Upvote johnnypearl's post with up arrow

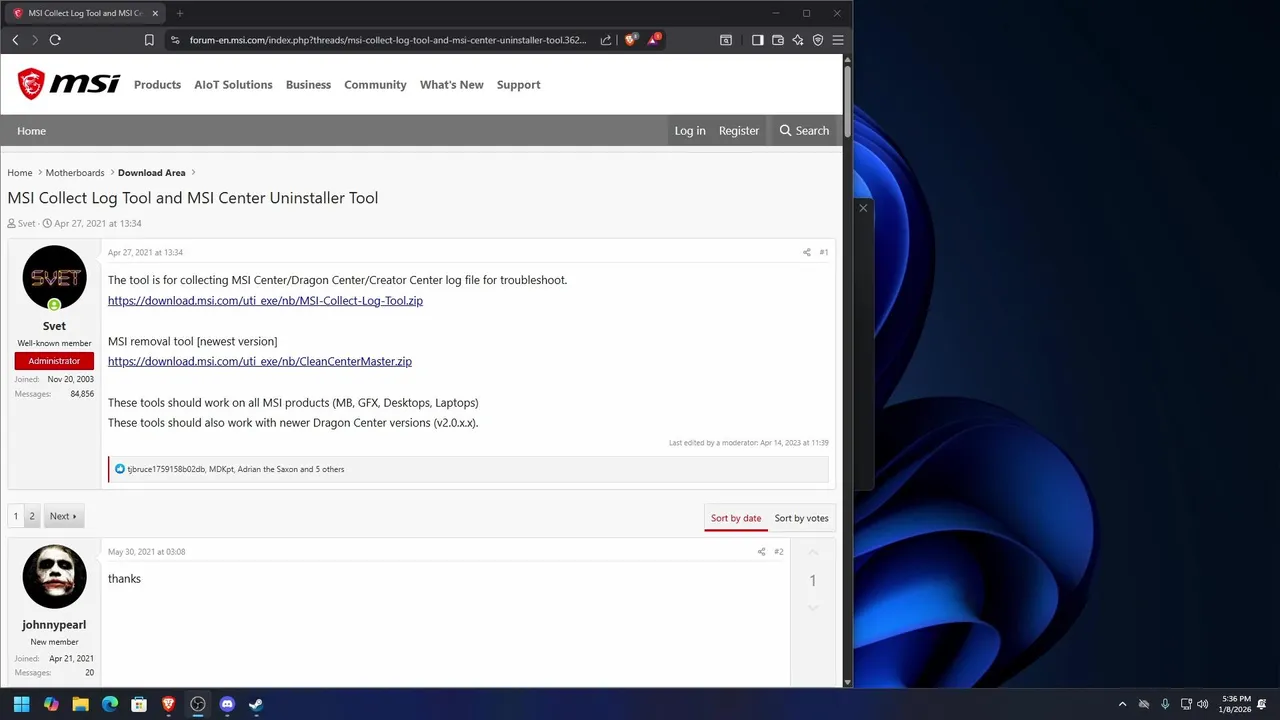point(813,553)
